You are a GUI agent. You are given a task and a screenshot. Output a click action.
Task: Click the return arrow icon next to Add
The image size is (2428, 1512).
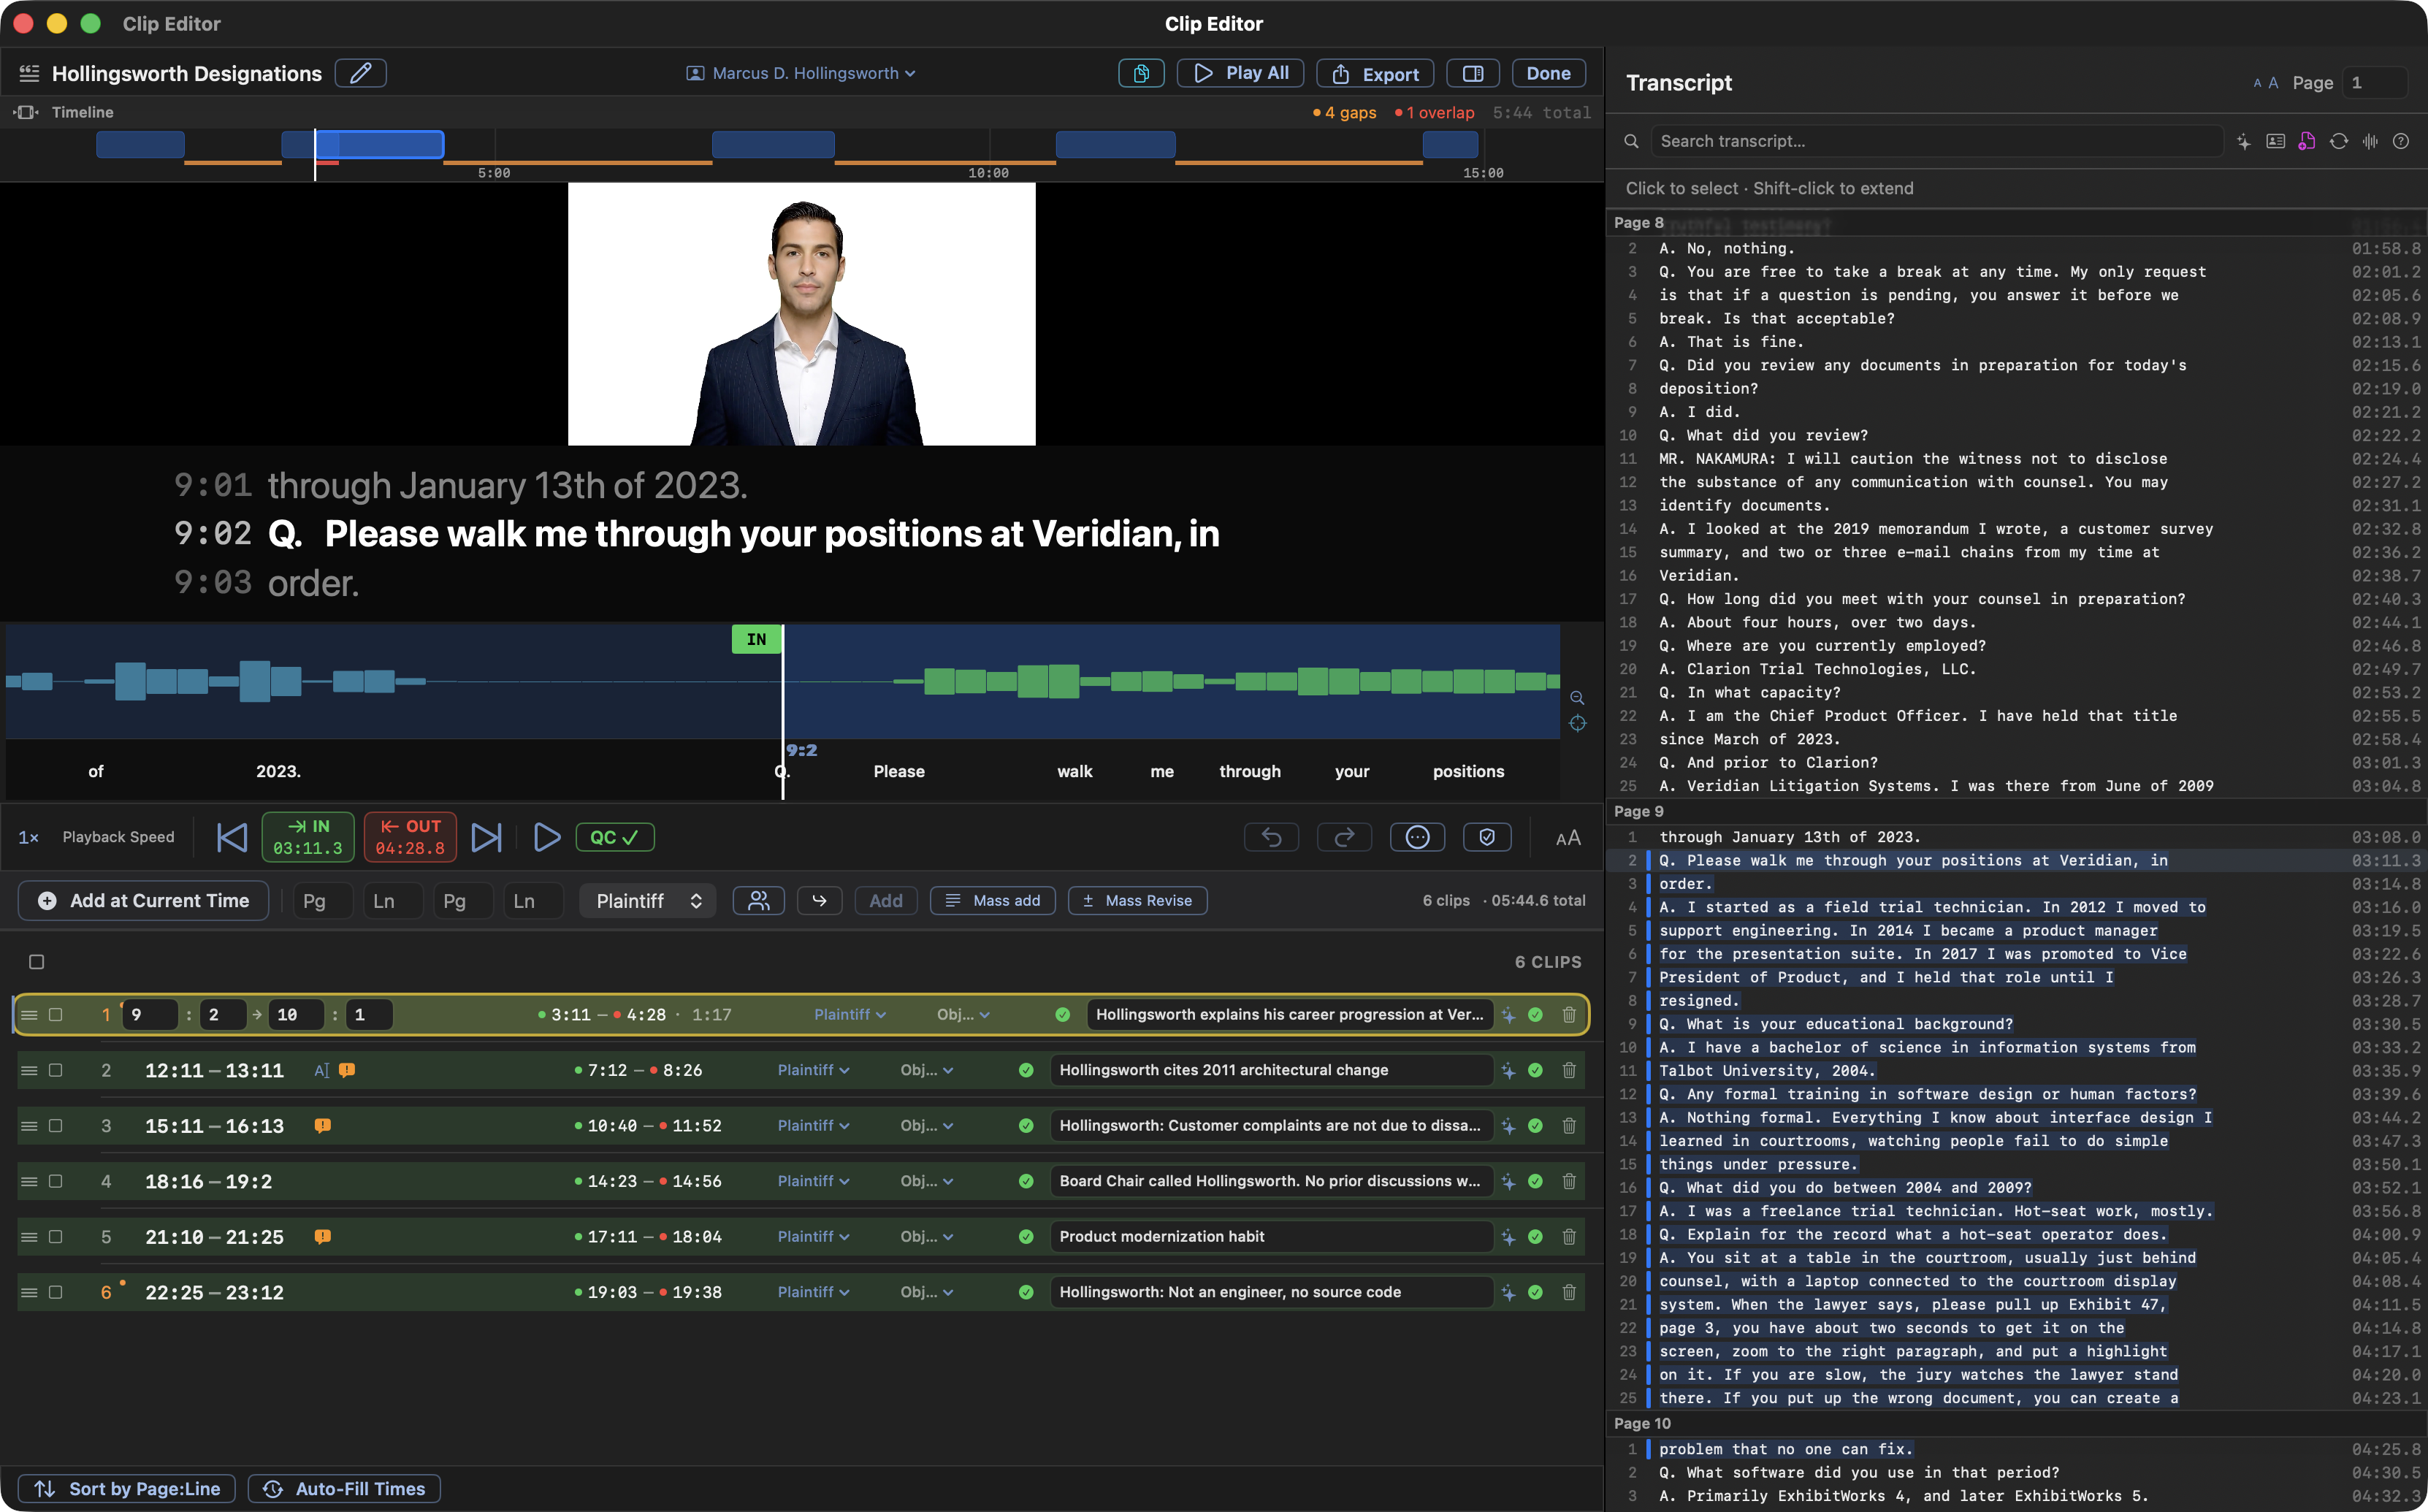pos(819,900)
